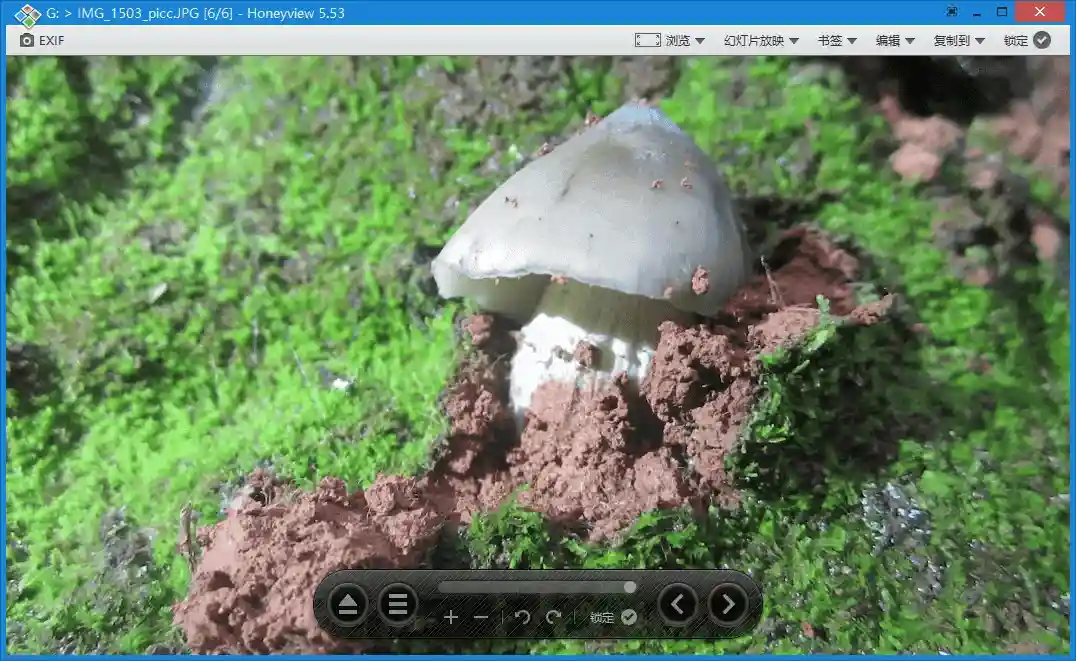Expand the 幻灯片放映 dropdown
The image size is (1076, 661).
click(x=761, y=40)
